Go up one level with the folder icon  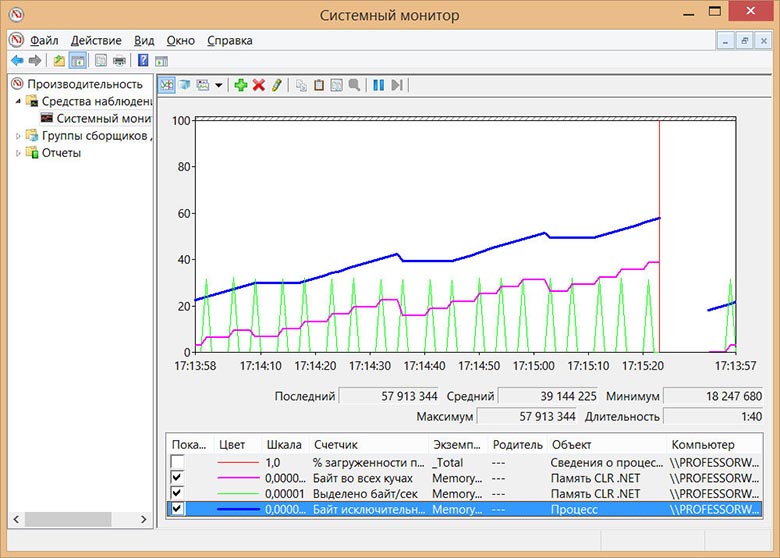click(x=59, y=61)
